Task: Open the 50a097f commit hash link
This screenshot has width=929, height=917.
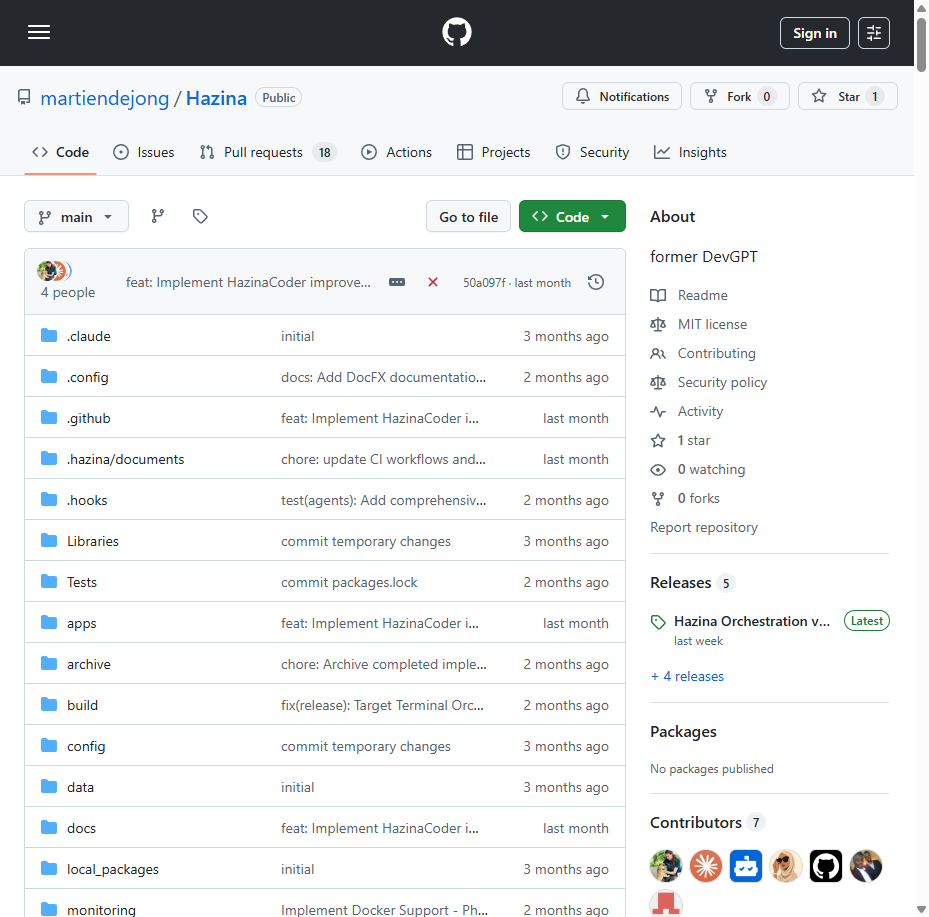Action: tap(484, 283)
